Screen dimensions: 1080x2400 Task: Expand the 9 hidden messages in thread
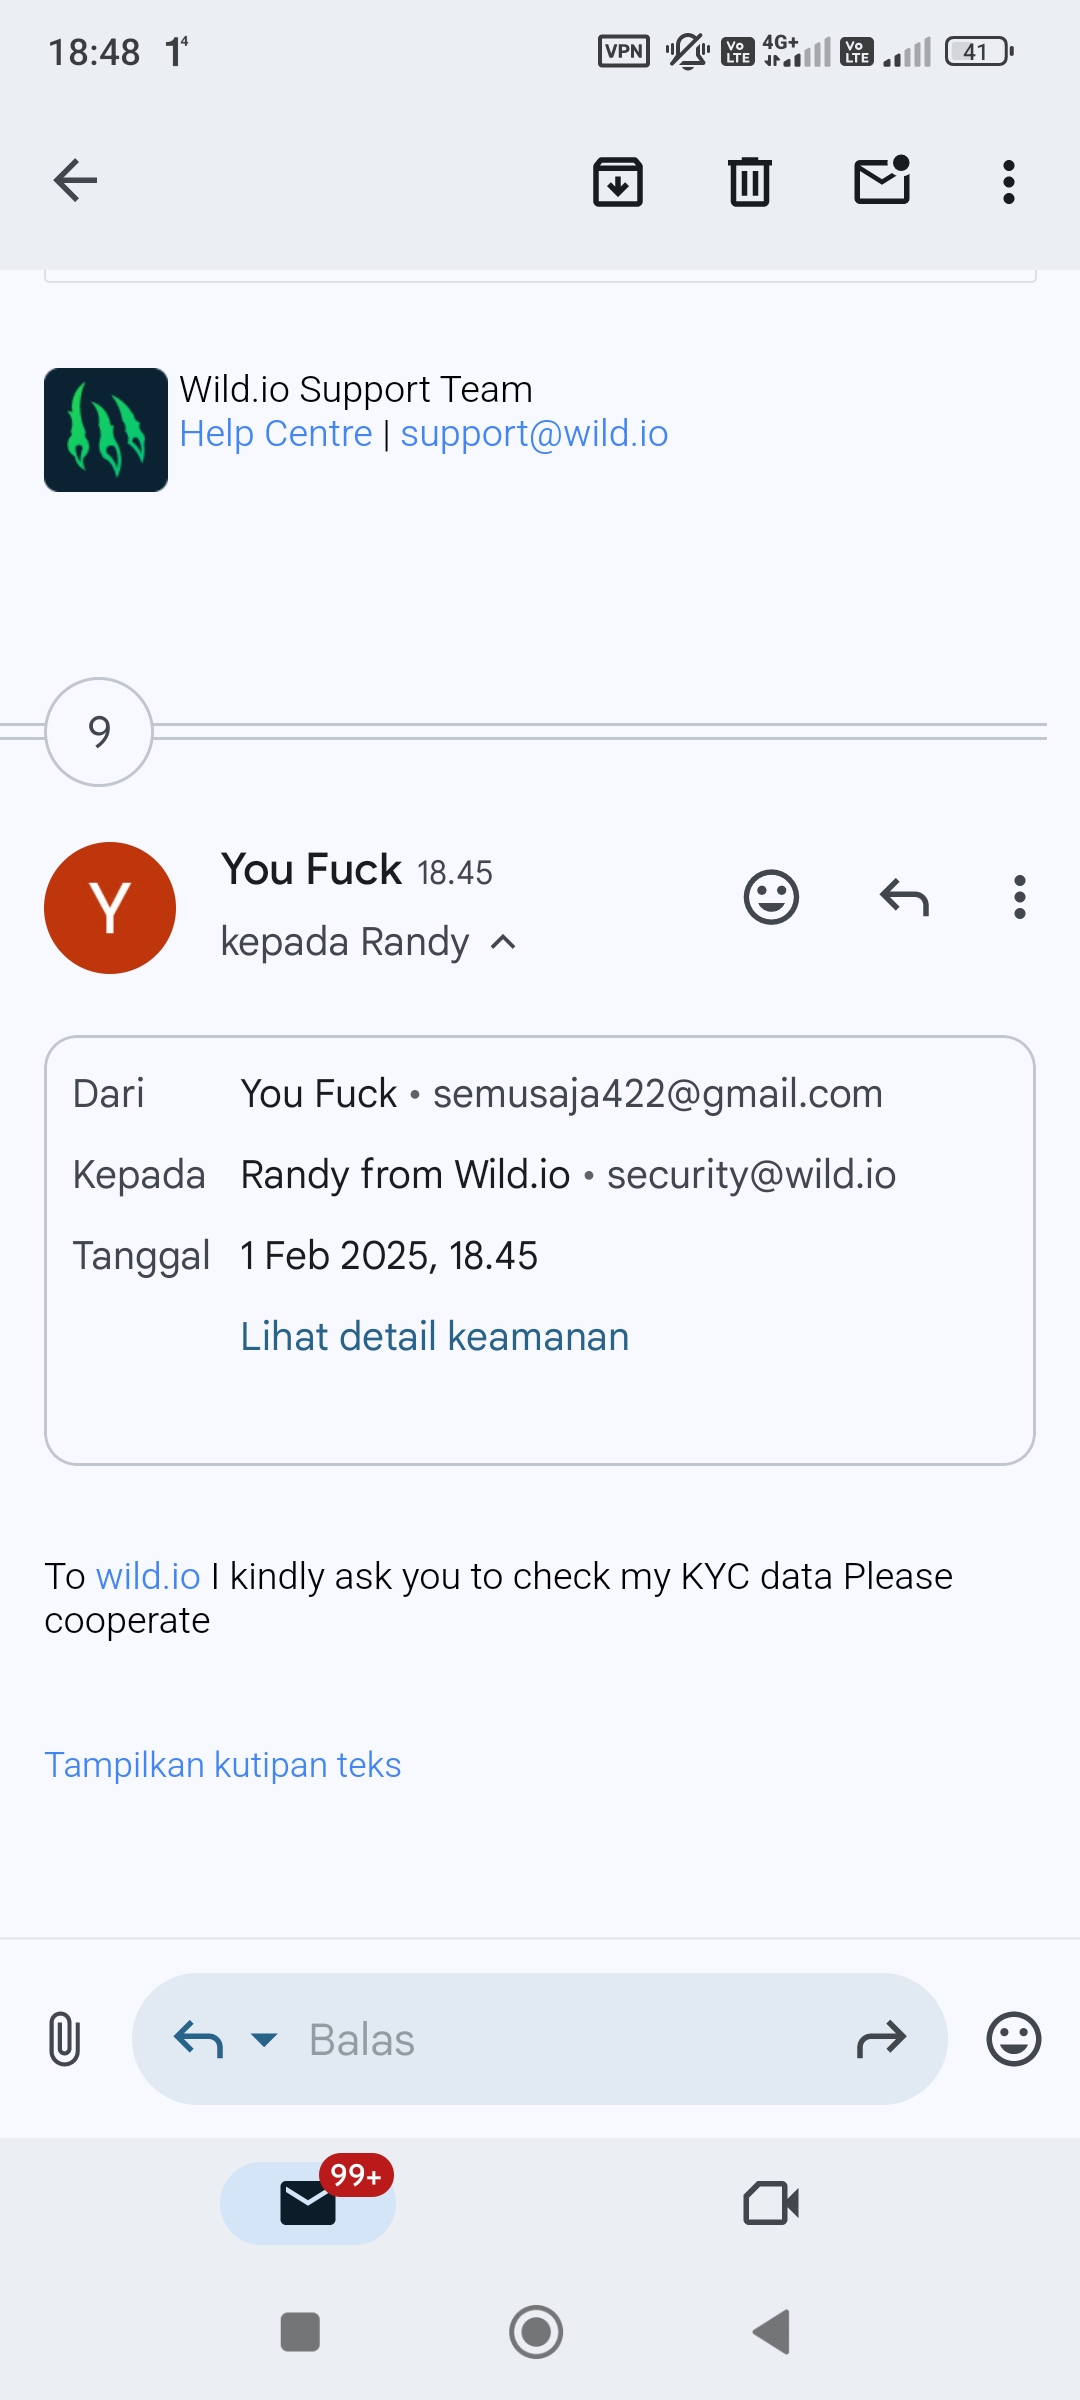click(x=99, y=732)
